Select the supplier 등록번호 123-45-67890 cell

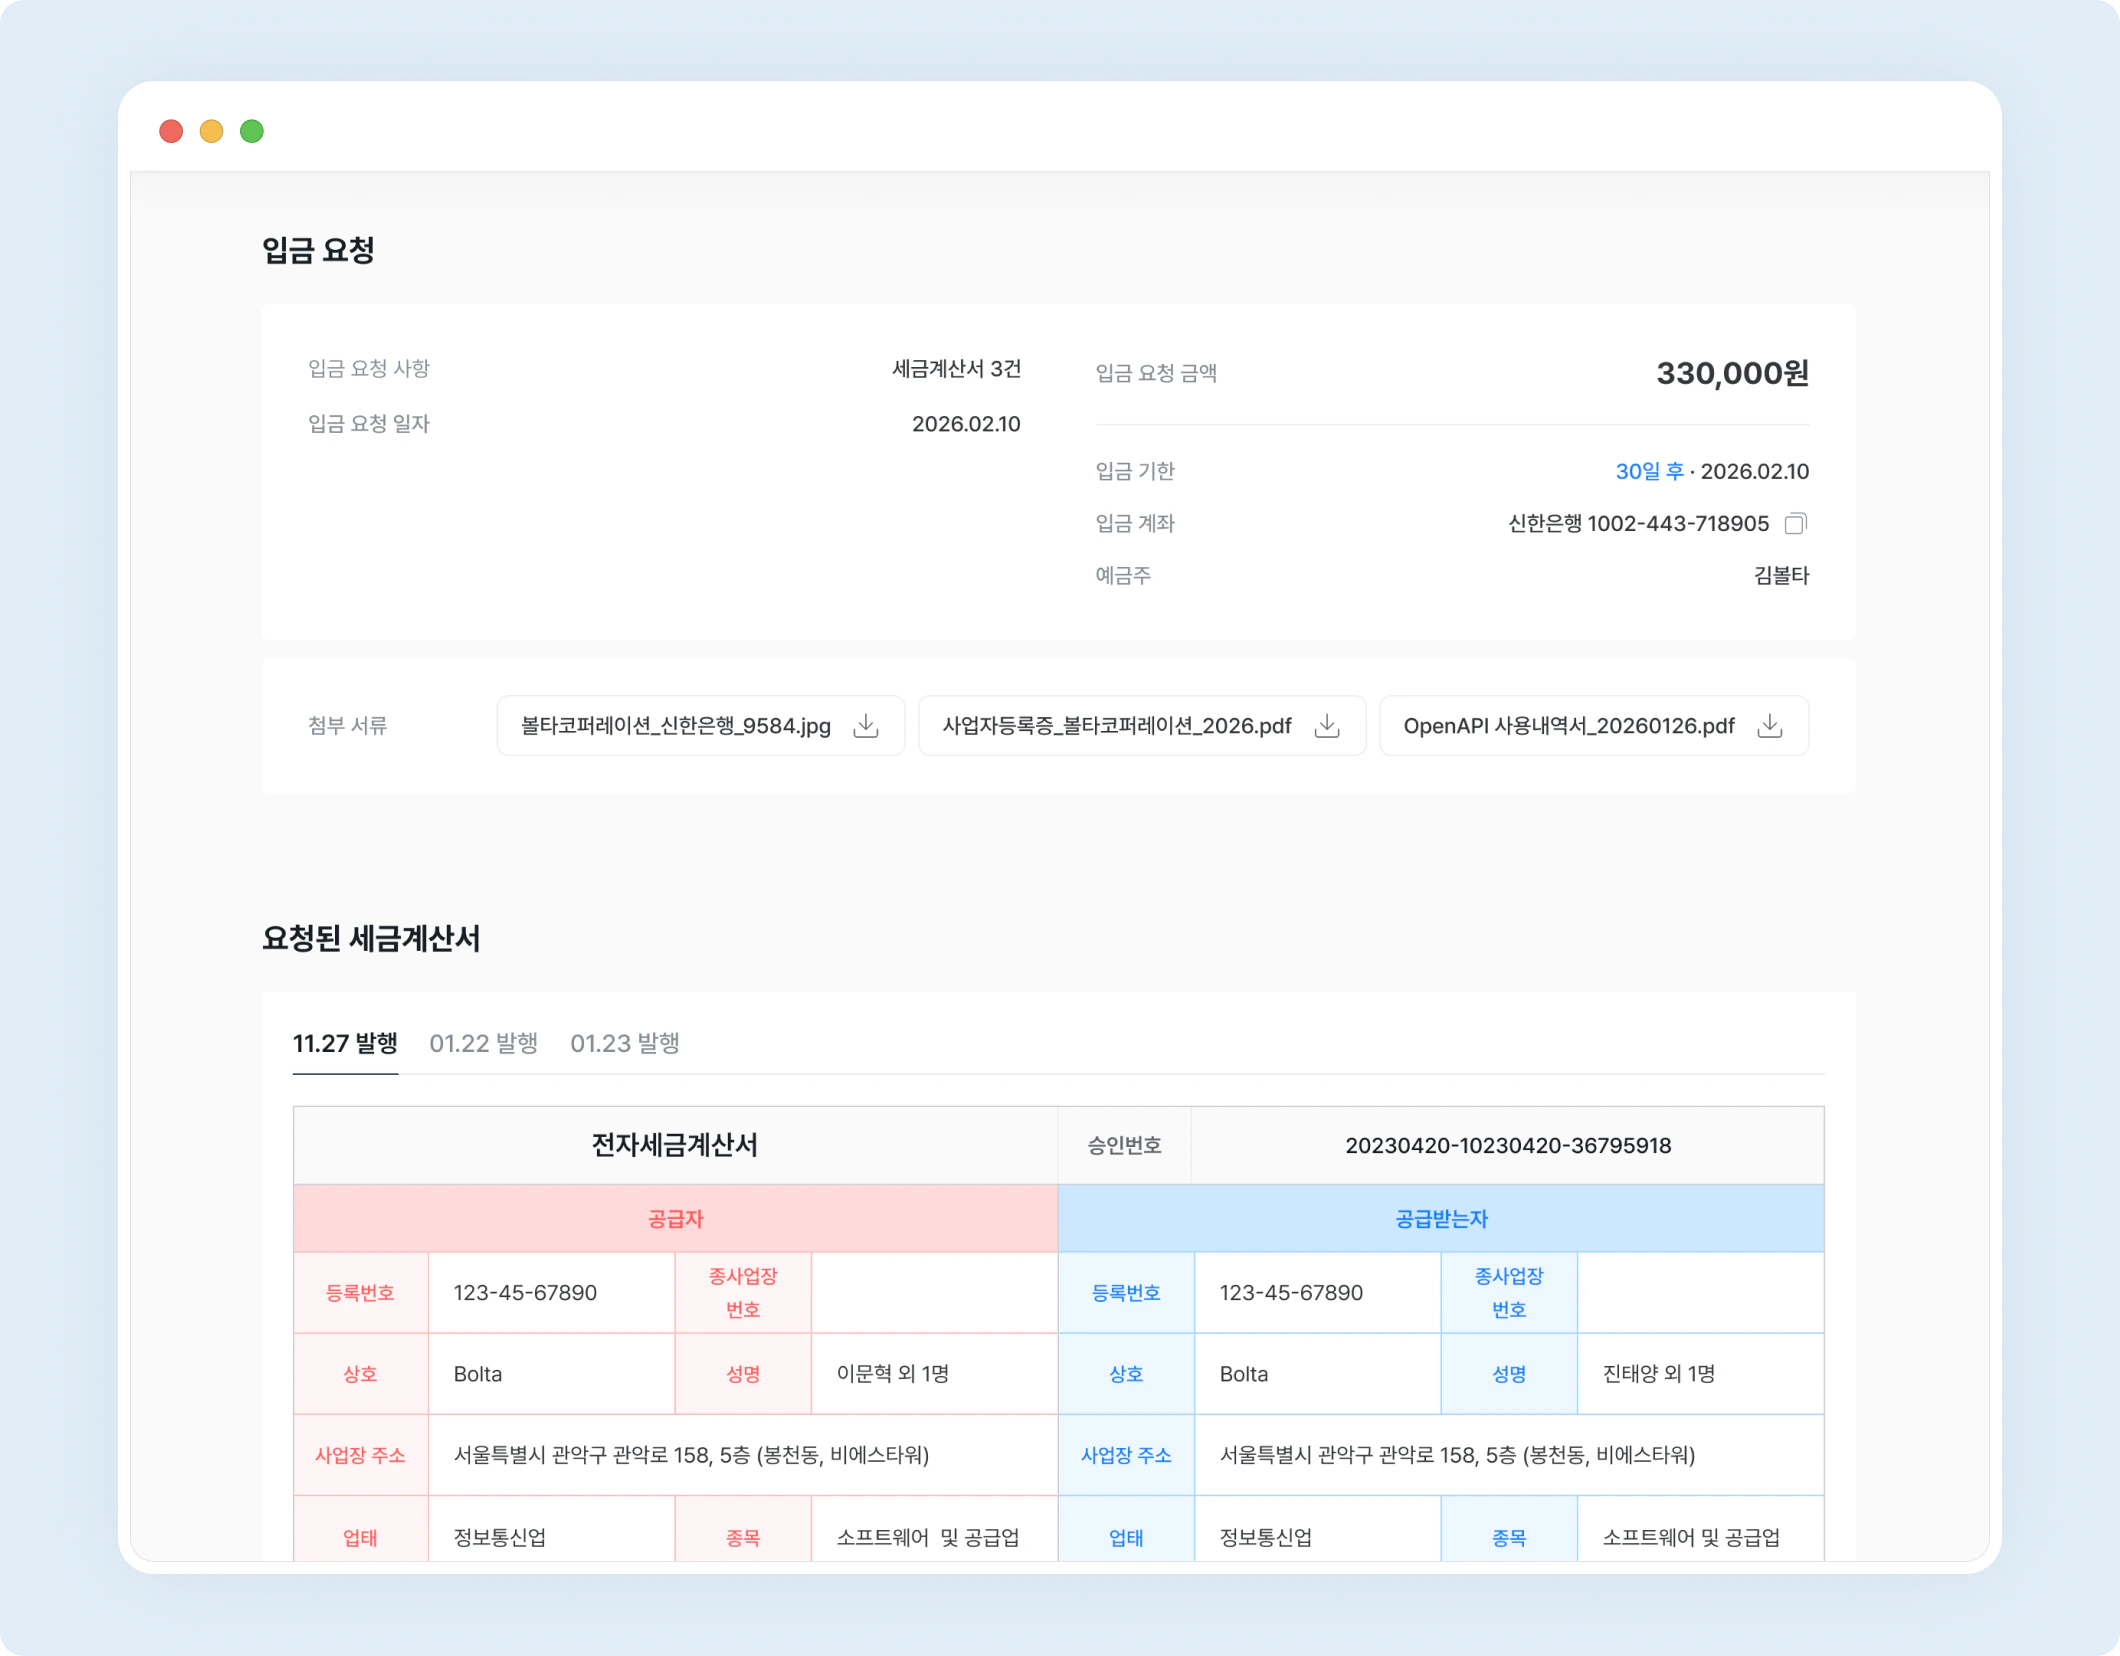coord(524,1292)
